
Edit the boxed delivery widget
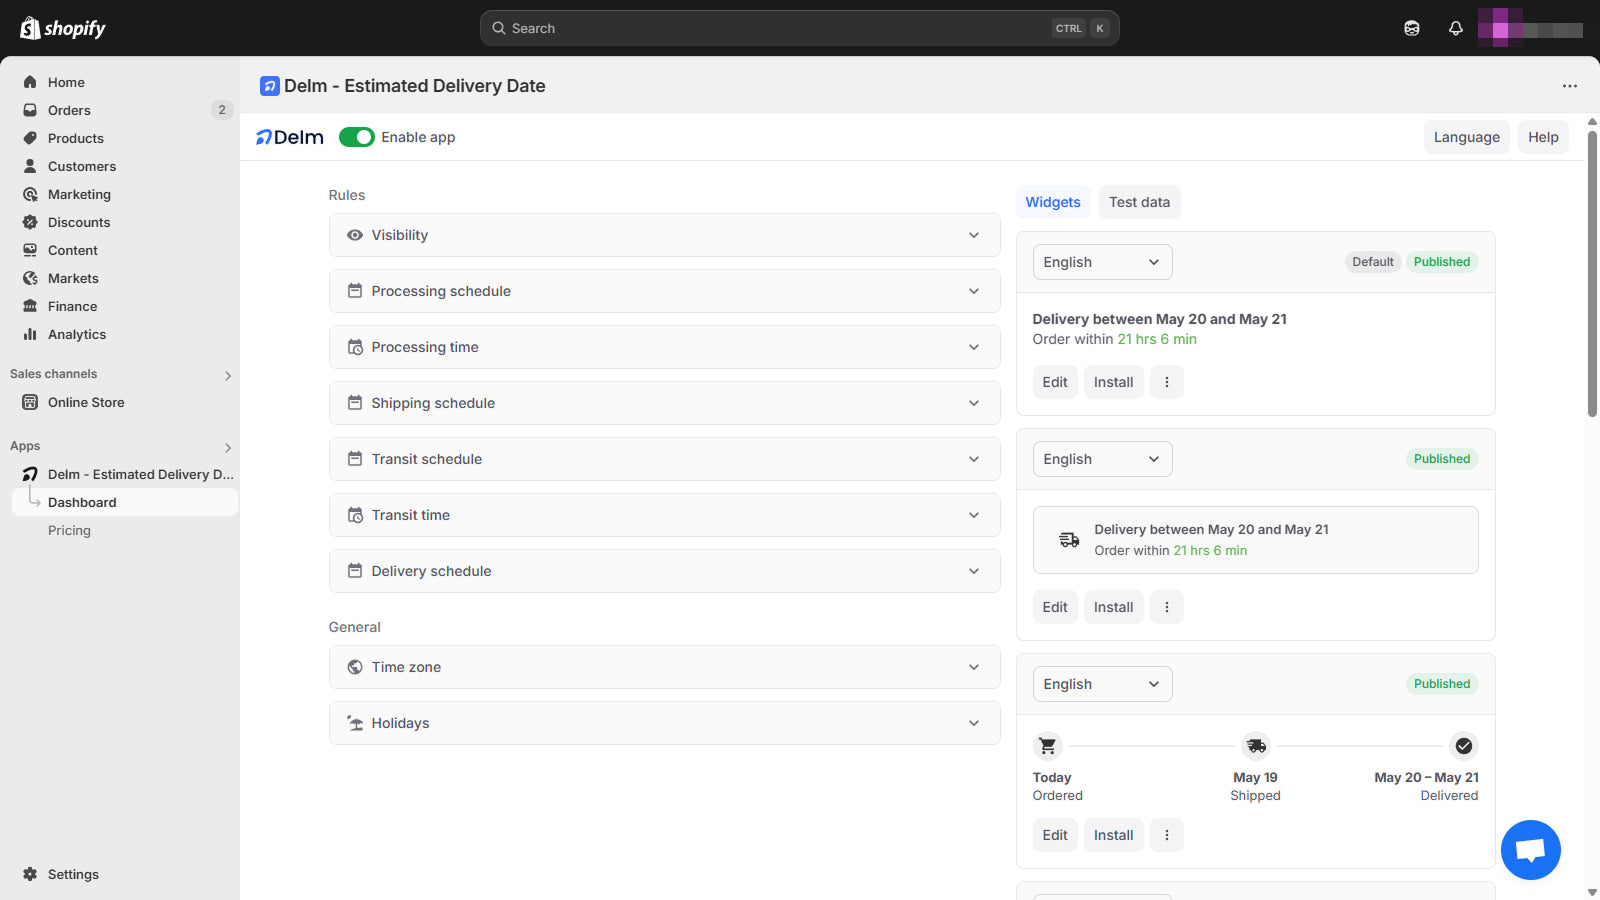pos(1055,607)
